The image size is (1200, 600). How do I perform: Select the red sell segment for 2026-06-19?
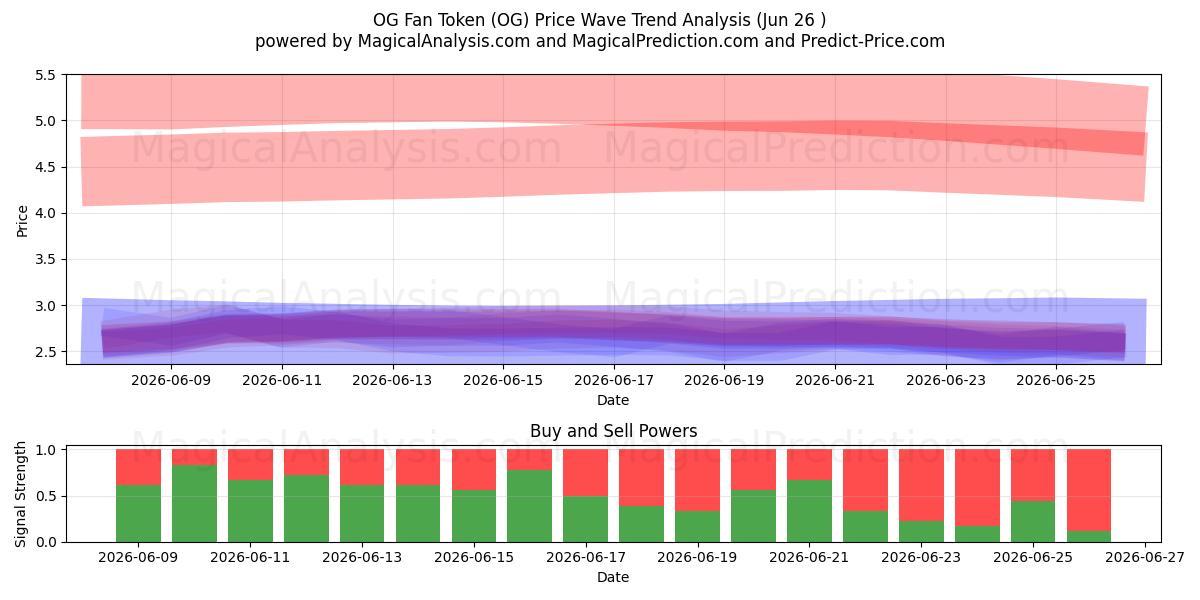[697, 480]
